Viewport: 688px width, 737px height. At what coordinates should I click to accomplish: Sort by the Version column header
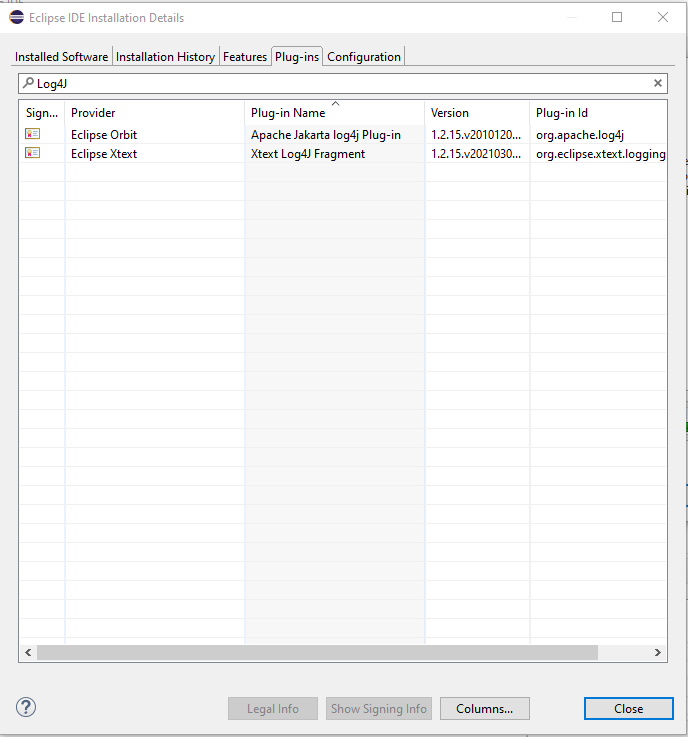click(477, 113)
